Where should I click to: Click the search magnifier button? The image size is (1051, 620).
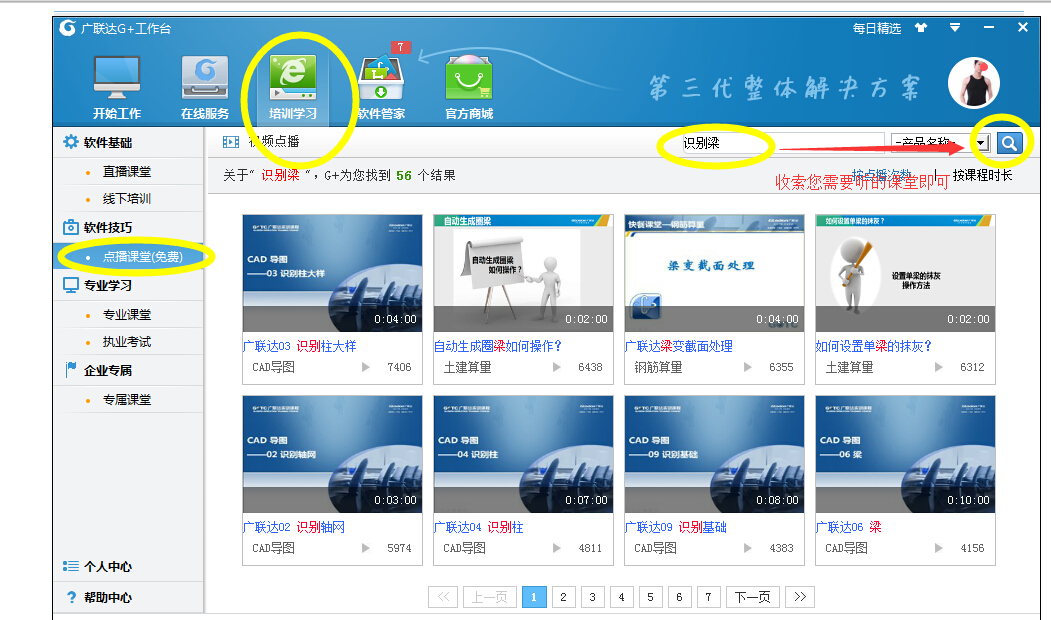coord(1009,143)
